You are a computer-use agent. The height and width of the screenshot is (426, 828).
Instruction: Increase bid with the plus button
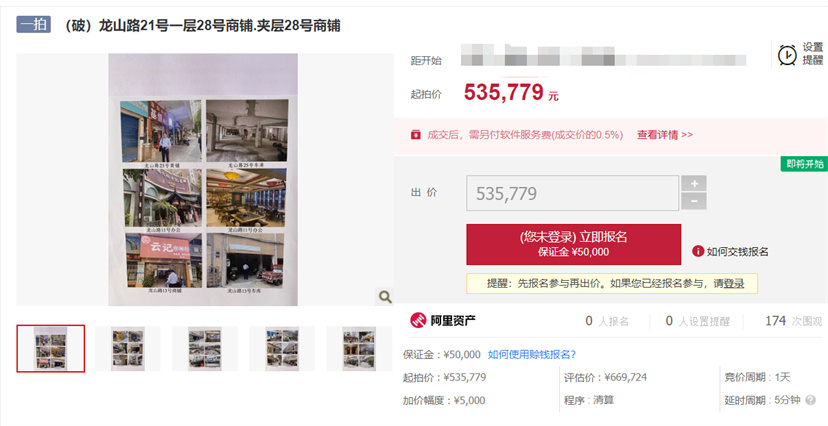click(694, 183)
